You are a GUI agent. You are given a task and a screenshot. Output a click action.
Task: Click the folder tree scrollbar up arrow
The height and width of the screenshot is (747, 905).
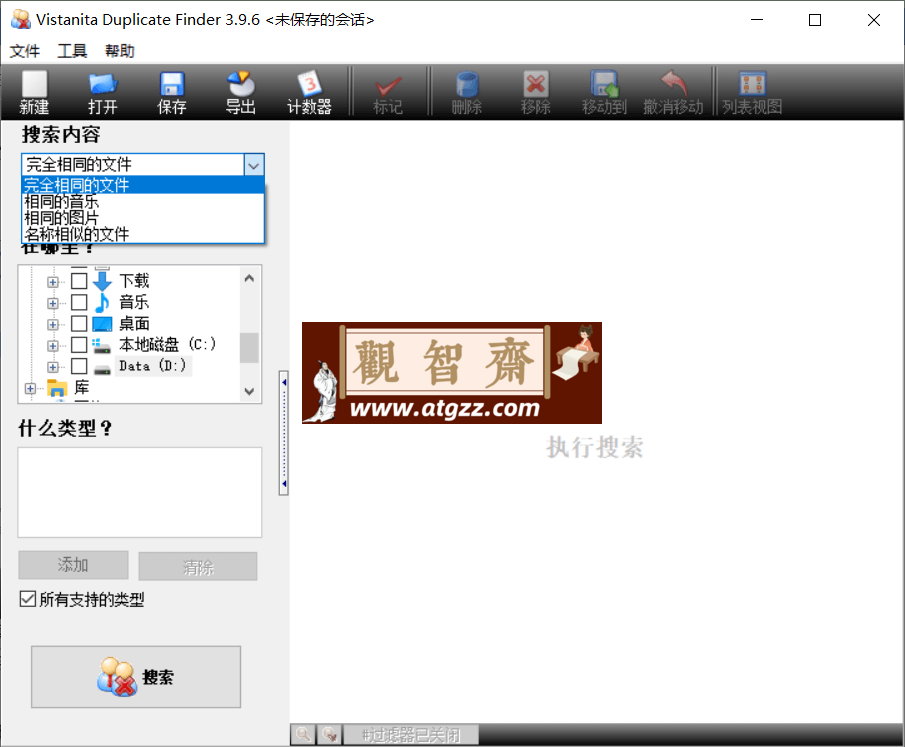pyautogui.click(x=249, y=278)
